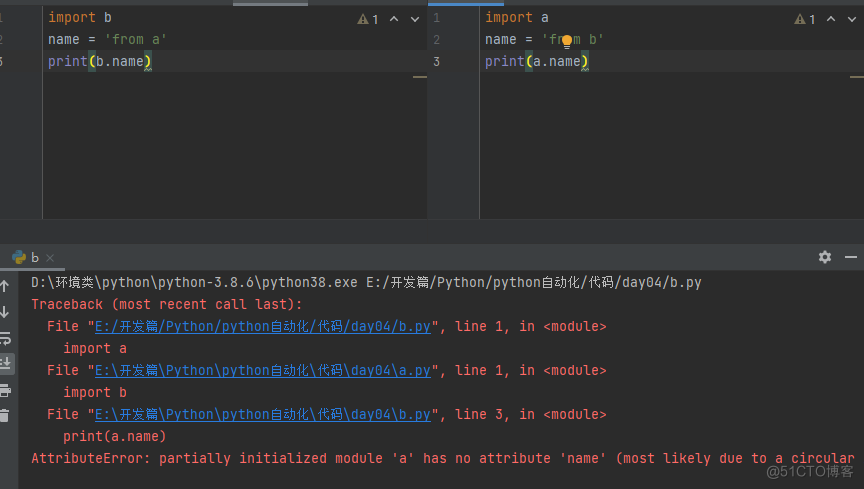This screenshot has width=864, height=489.
Task: Clear console with the trash icon
Action: click(x=4, y=416)
